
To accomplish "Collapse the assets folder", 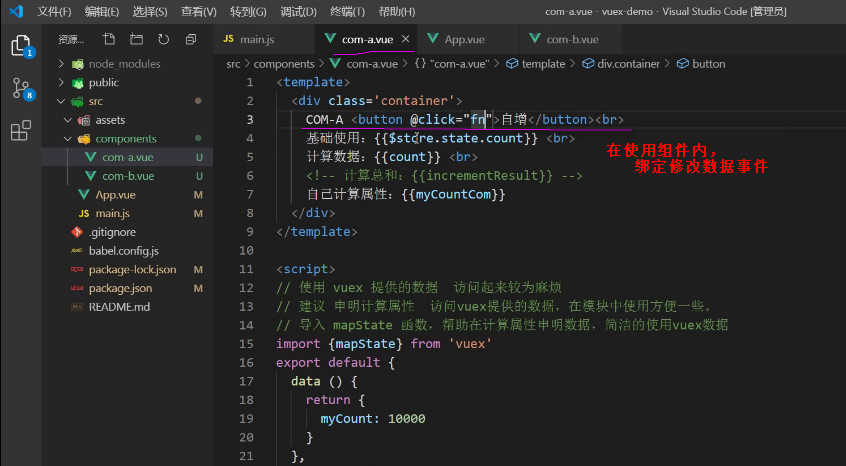I will (x=67, y=120).
